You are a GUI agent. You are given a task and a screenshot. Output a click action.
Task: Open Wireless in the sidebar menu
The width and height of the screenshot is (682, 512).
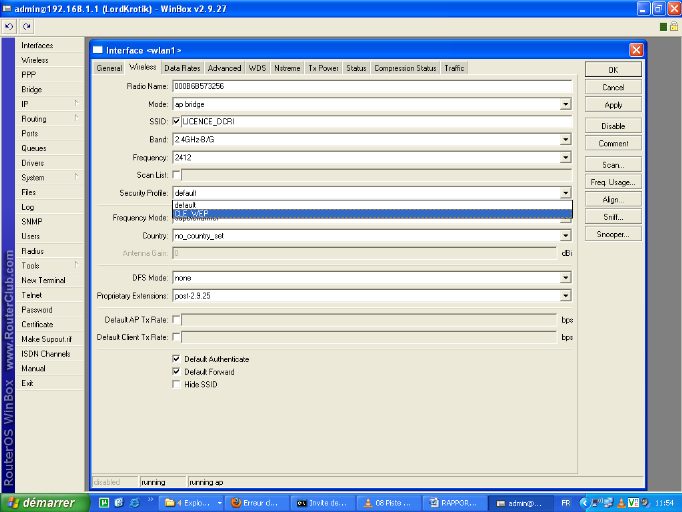[x=49, y=60]
